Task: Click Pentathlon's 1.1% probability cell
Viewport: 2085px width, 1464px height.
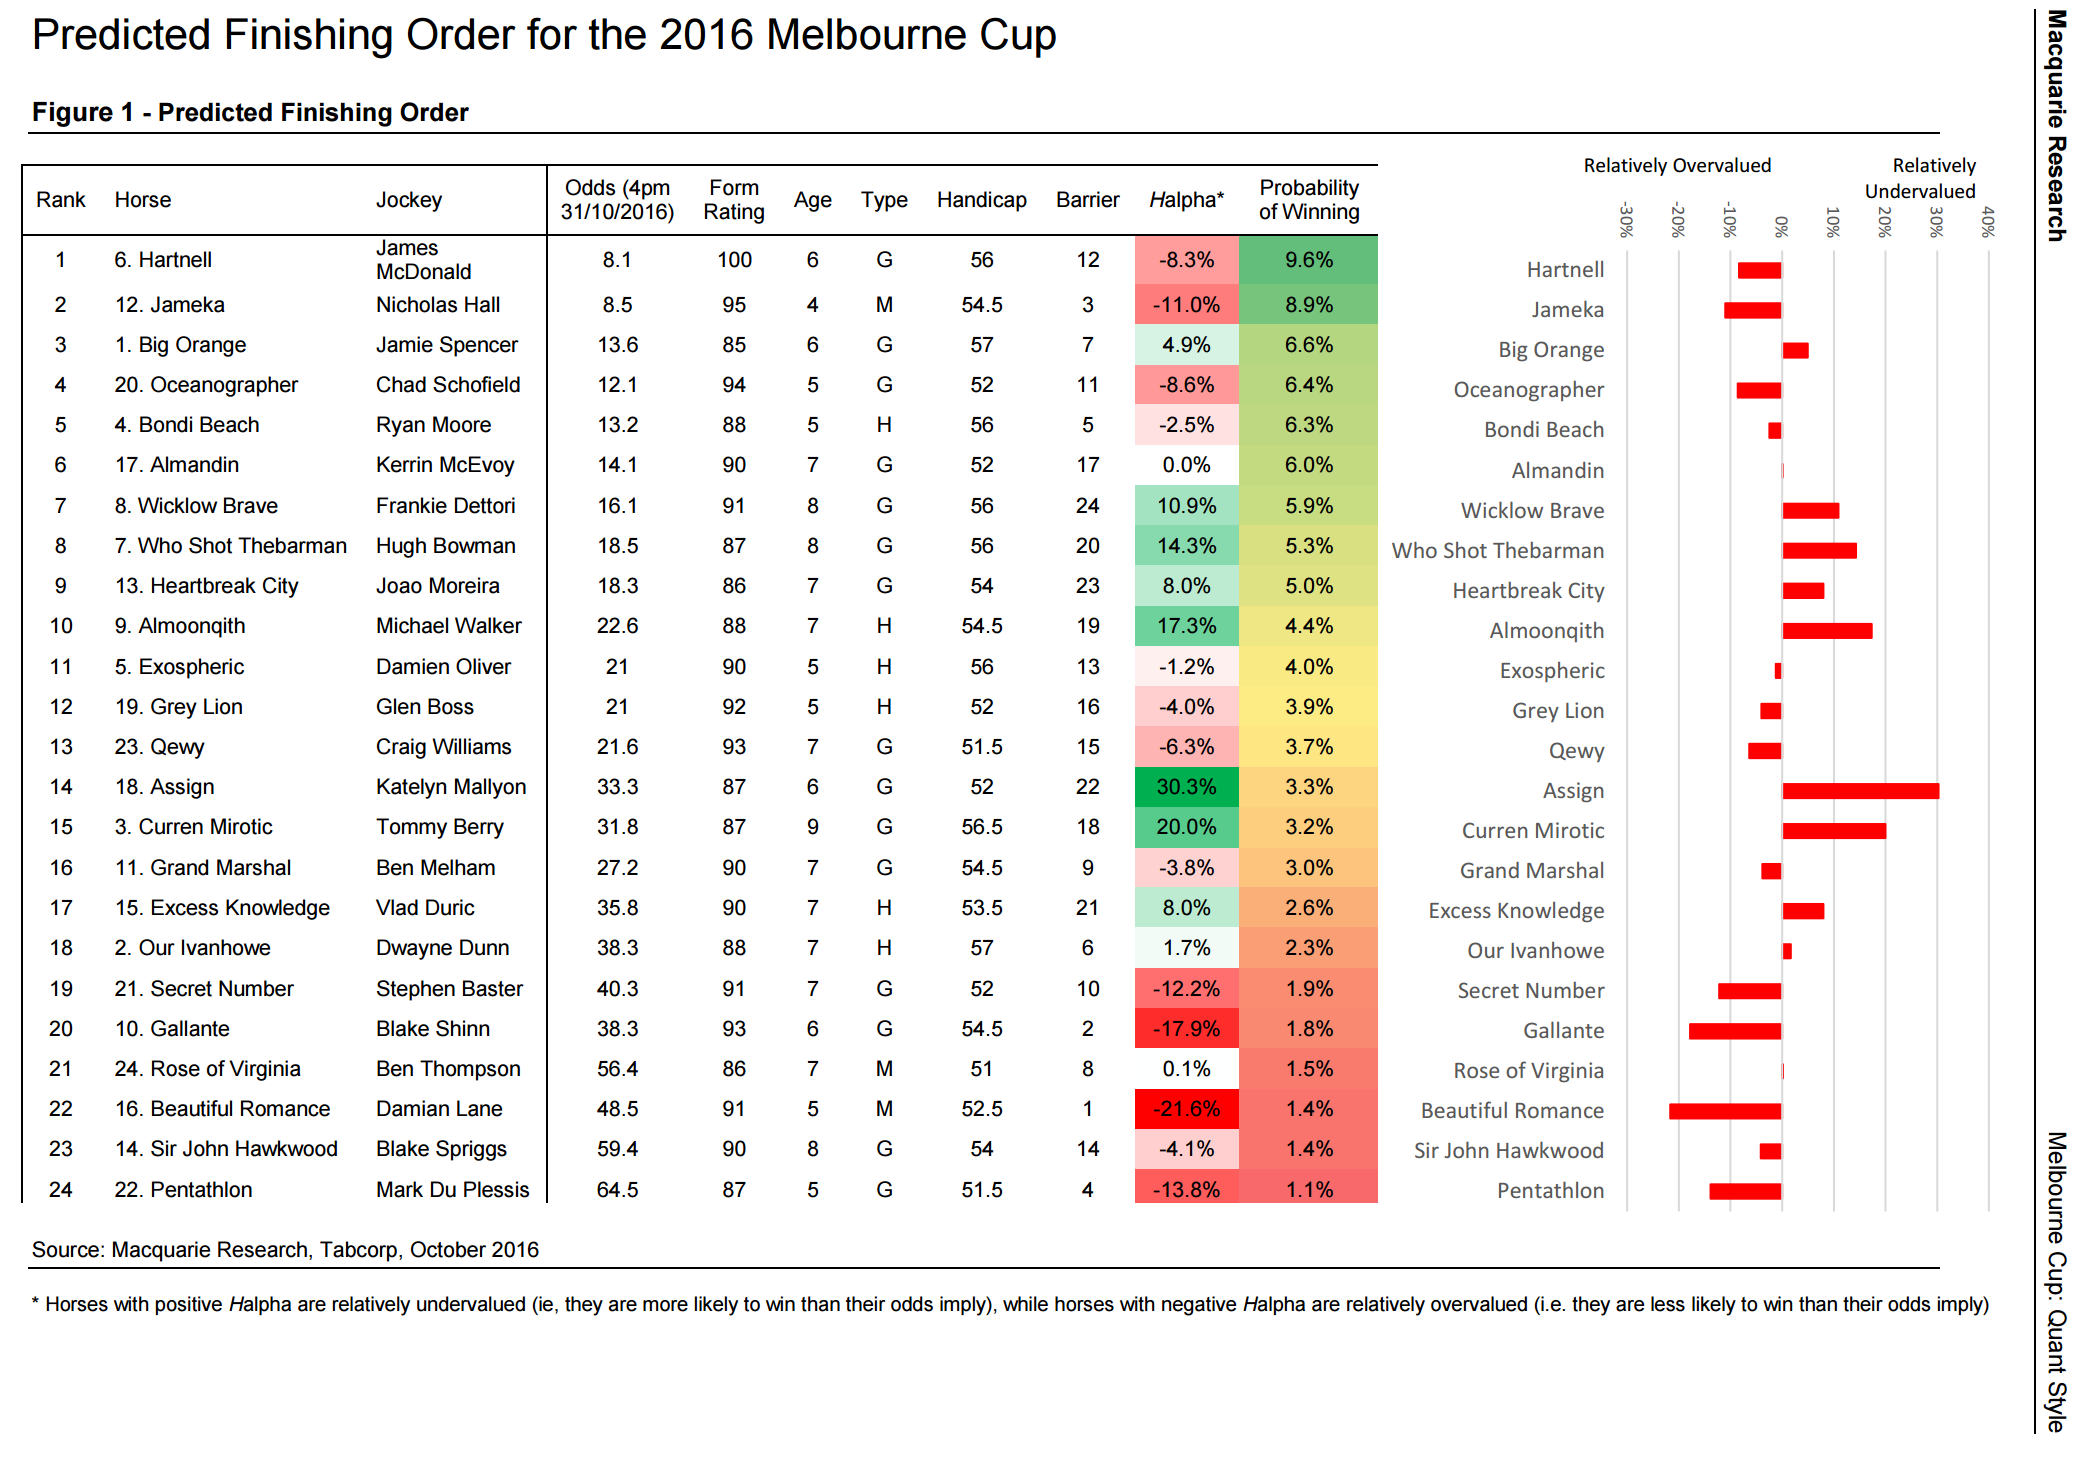Action: coord(1308,1190)
